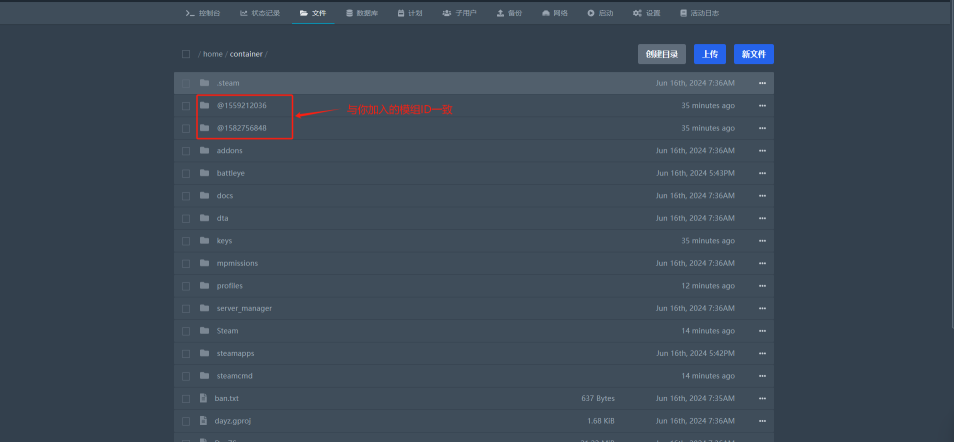
Task: Click the folder icon next to addons
Action: click(204, 150)
